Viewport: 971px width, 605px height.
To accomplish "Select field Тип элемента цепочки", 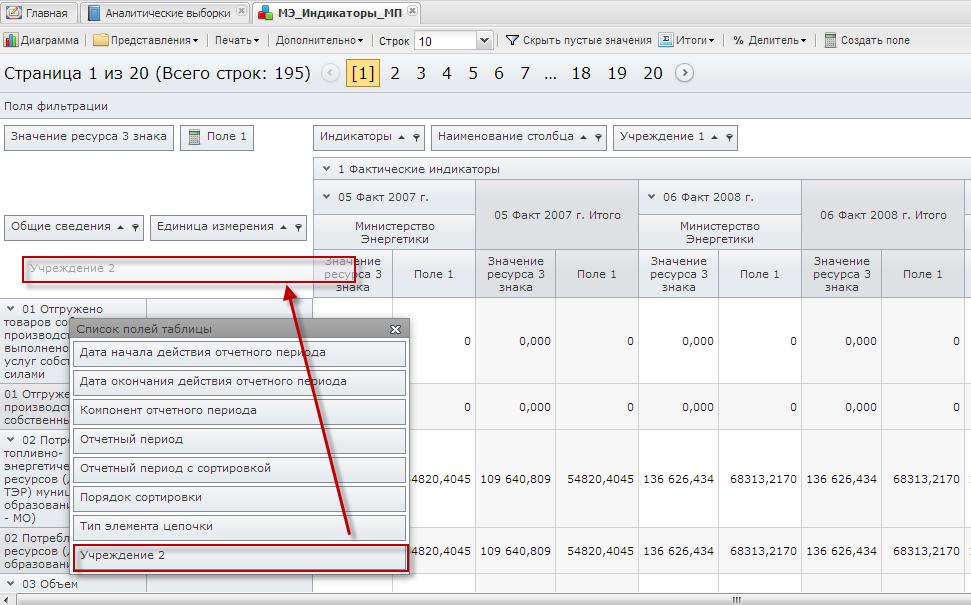I will coord(240,528).
